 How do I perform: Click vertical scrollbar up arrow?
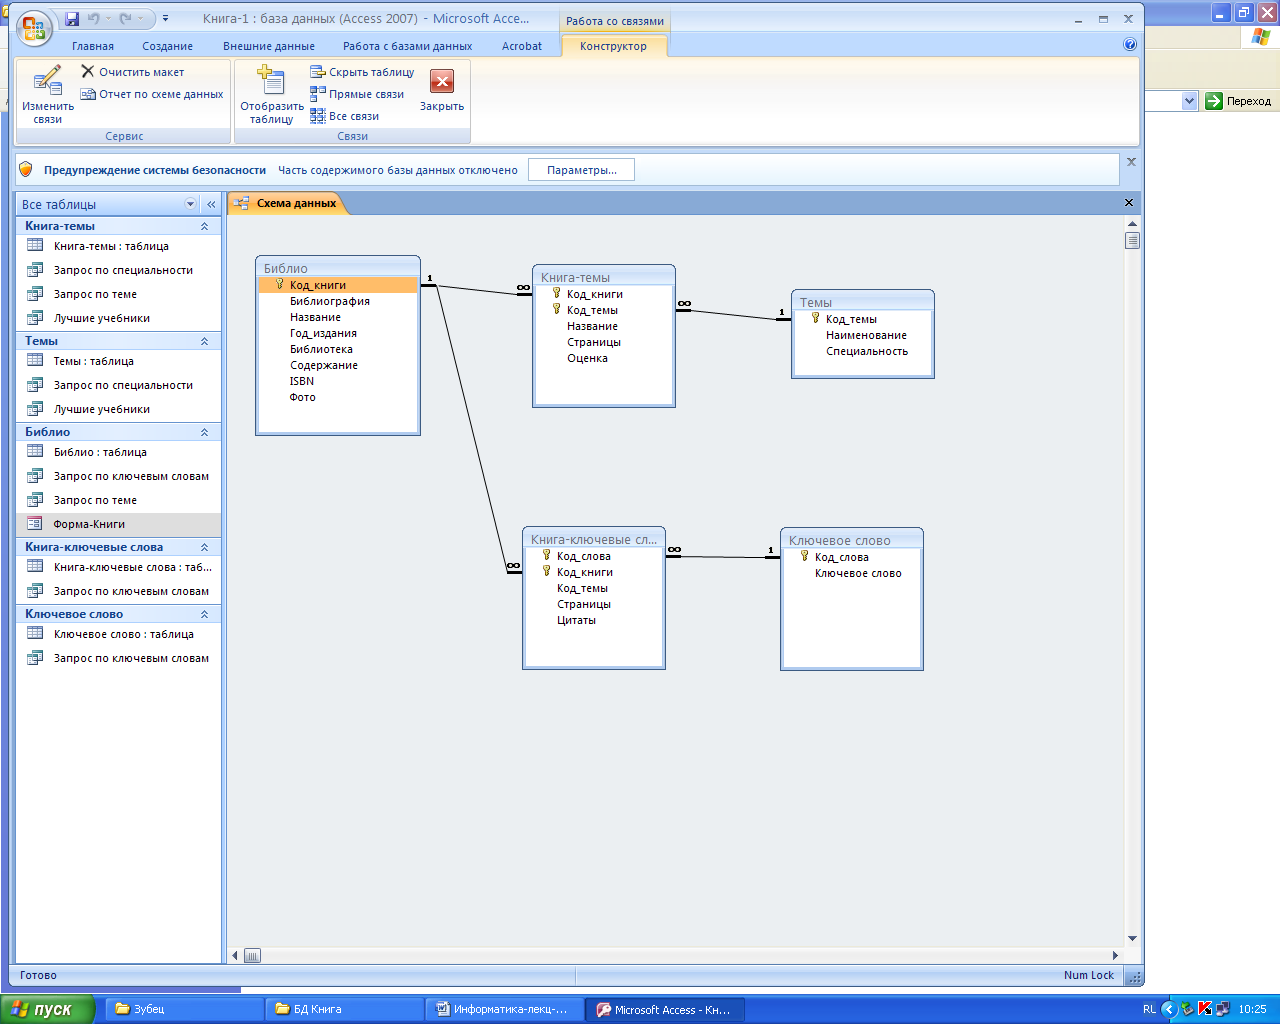tap(1132, 224)
